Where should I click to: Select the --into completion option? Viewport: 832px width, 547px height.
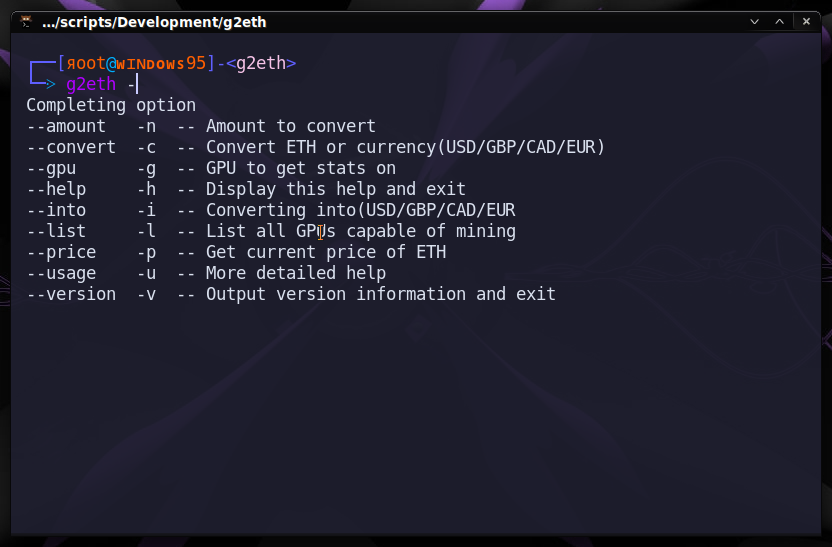[x=56, y=210]
